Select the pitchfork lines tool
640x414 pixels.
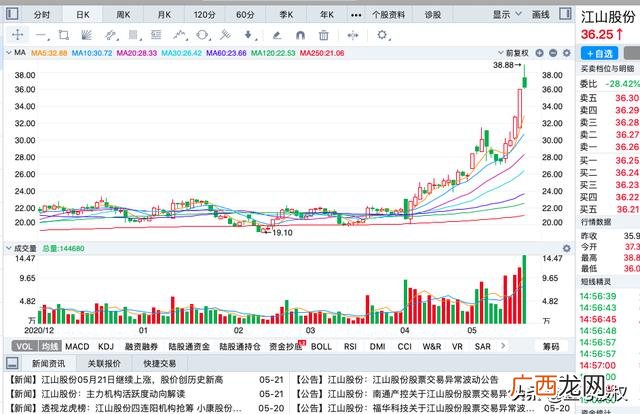tap(225, 35)
